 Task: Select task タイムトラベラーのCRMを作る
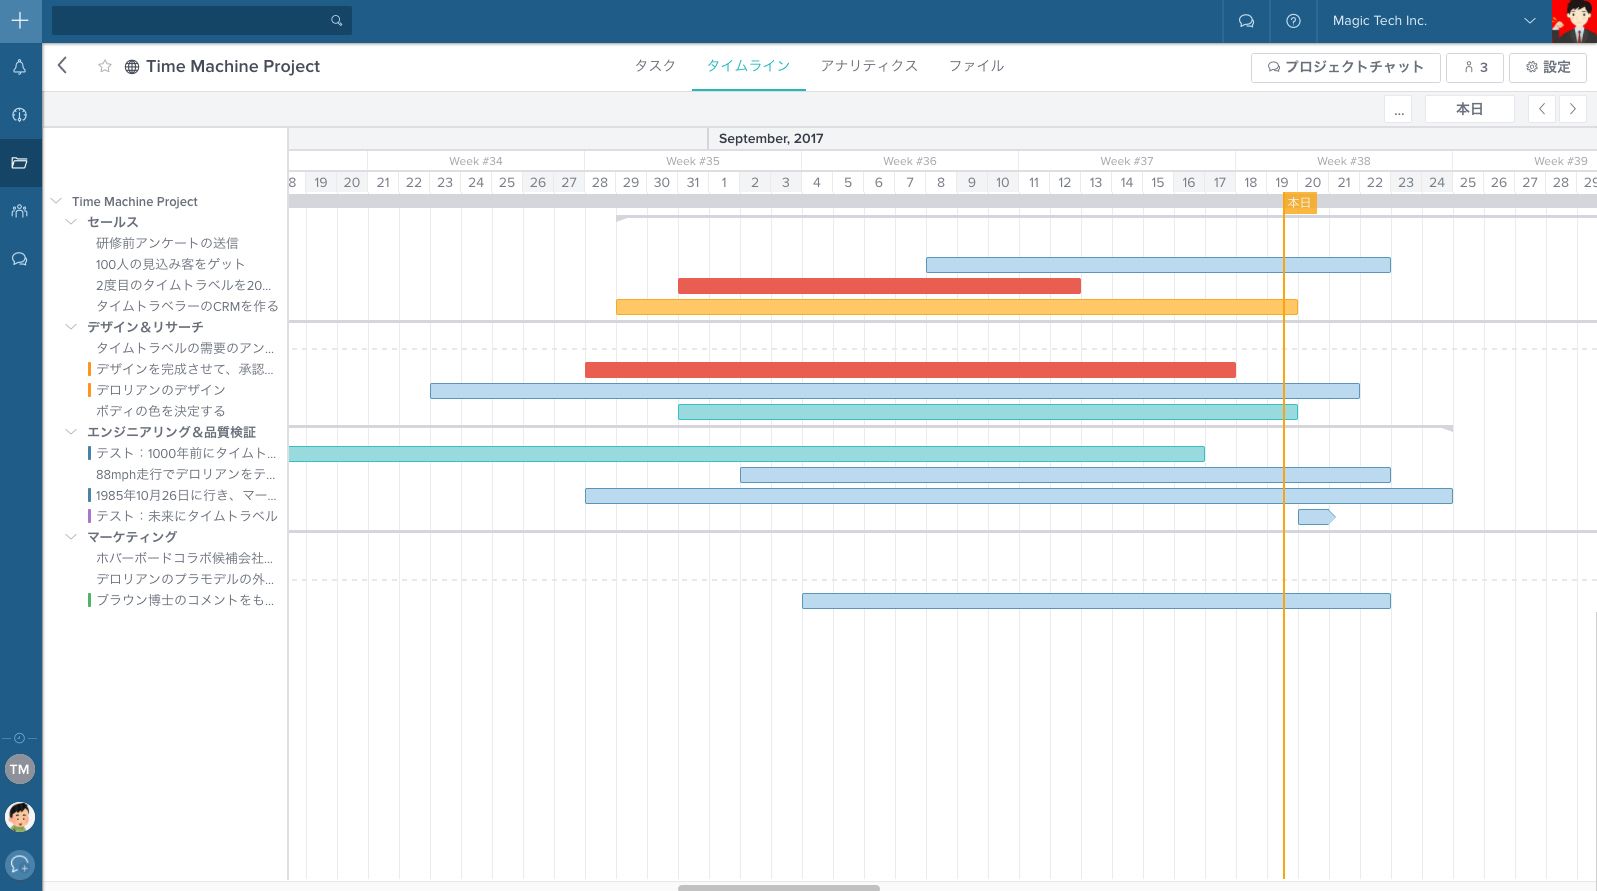tap(187, 306)
